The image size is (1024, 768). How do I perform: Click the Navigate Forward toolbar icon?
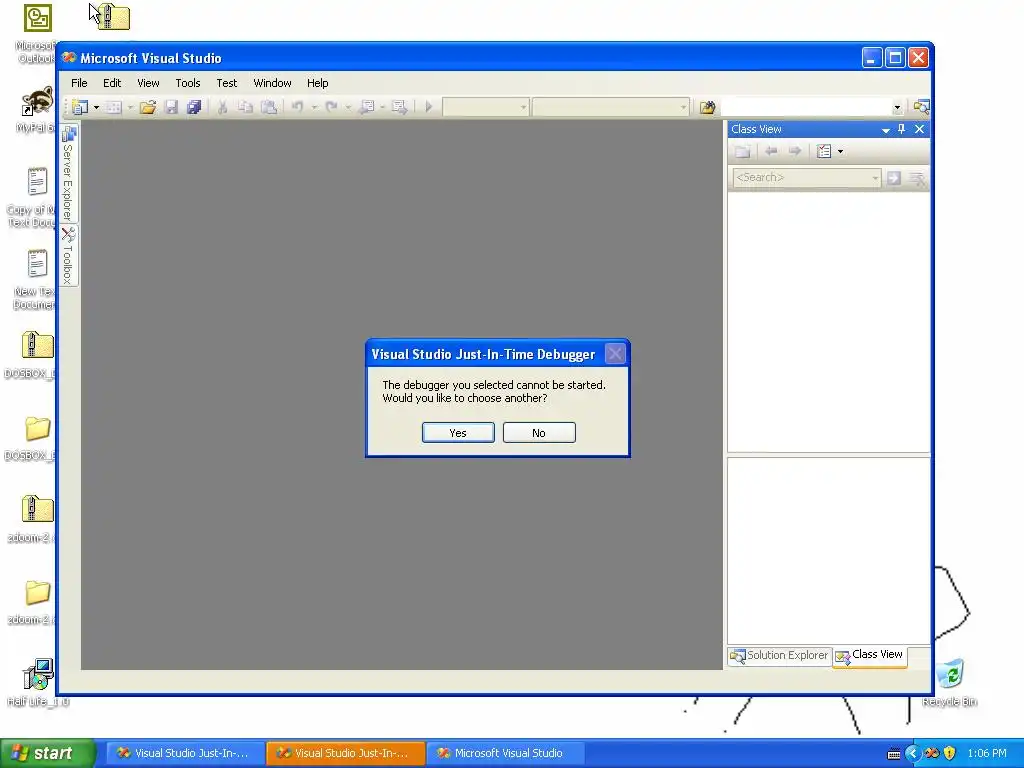399,107
